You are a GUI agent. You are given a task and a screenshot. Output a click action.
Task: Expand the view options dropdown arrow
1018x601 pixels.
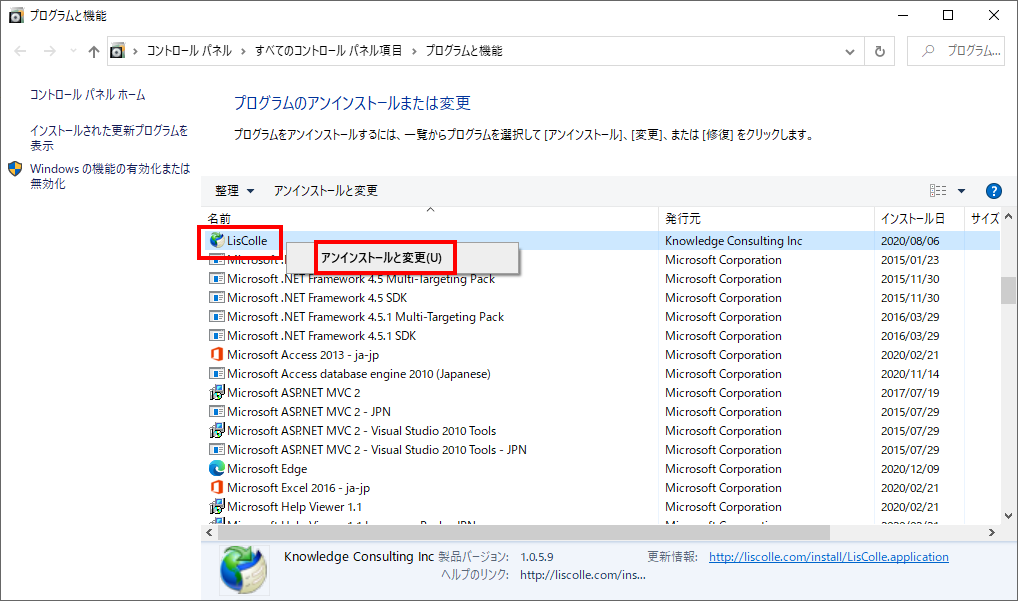pos(962,191)
